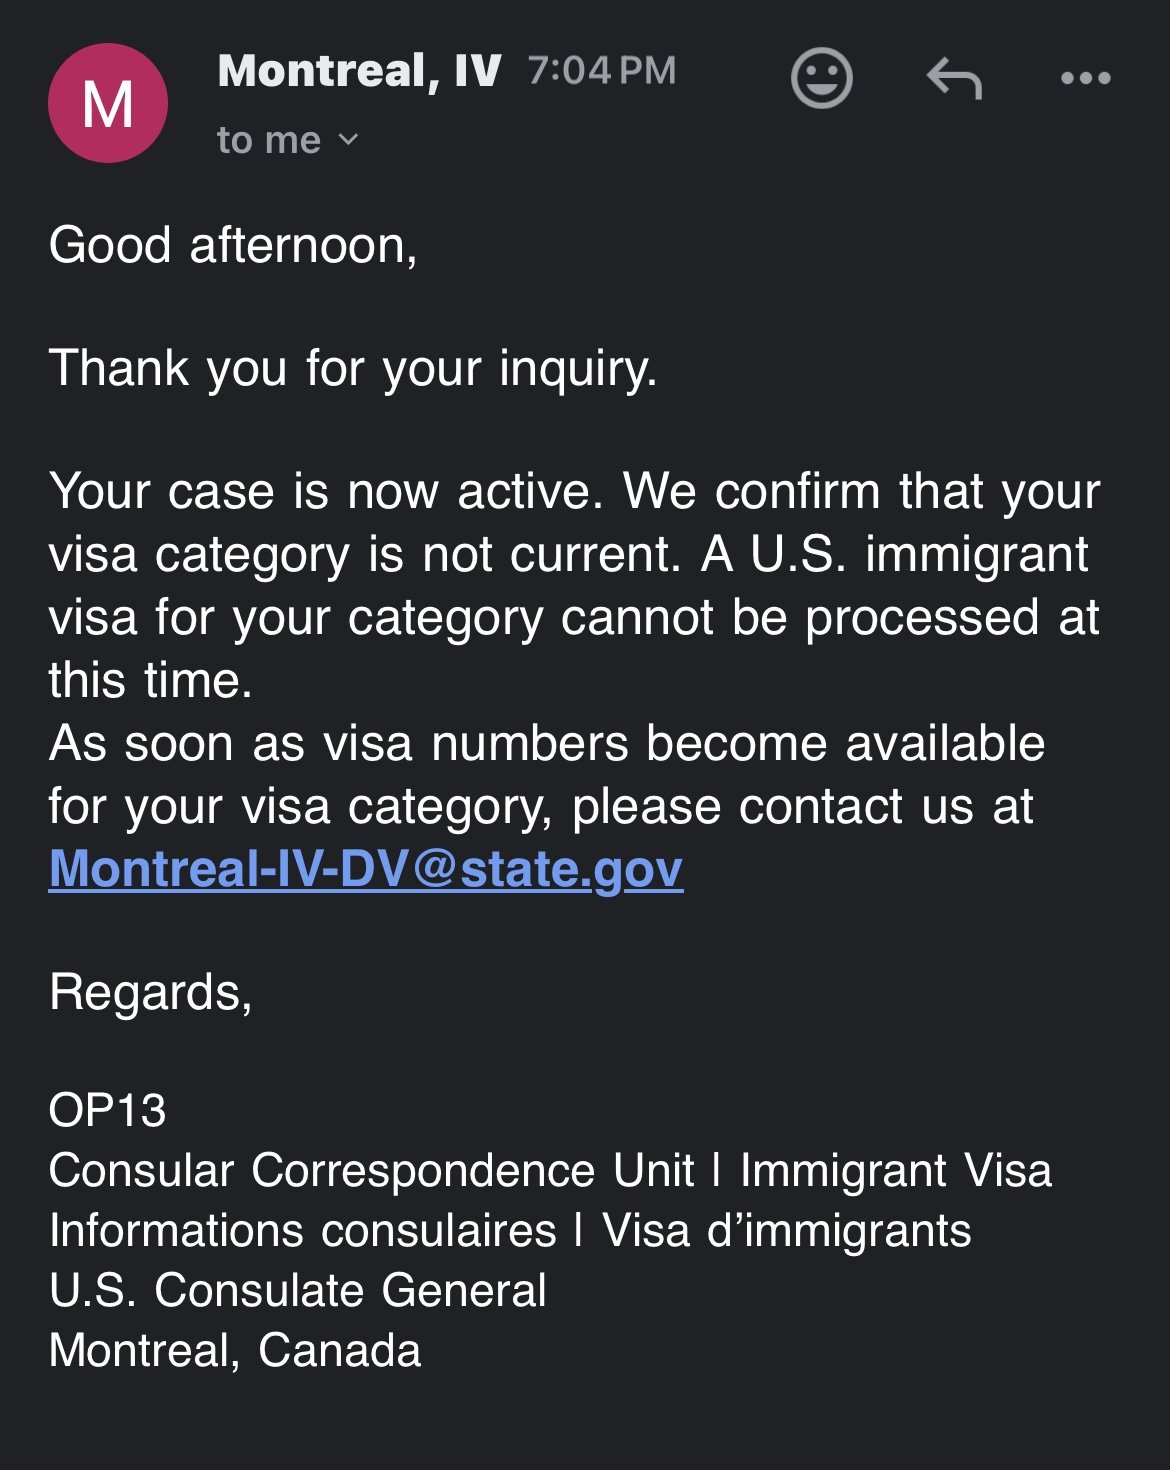Open sender name Montreal, IV
This screenshot has height=1470, width=1170.
(359, 71)
